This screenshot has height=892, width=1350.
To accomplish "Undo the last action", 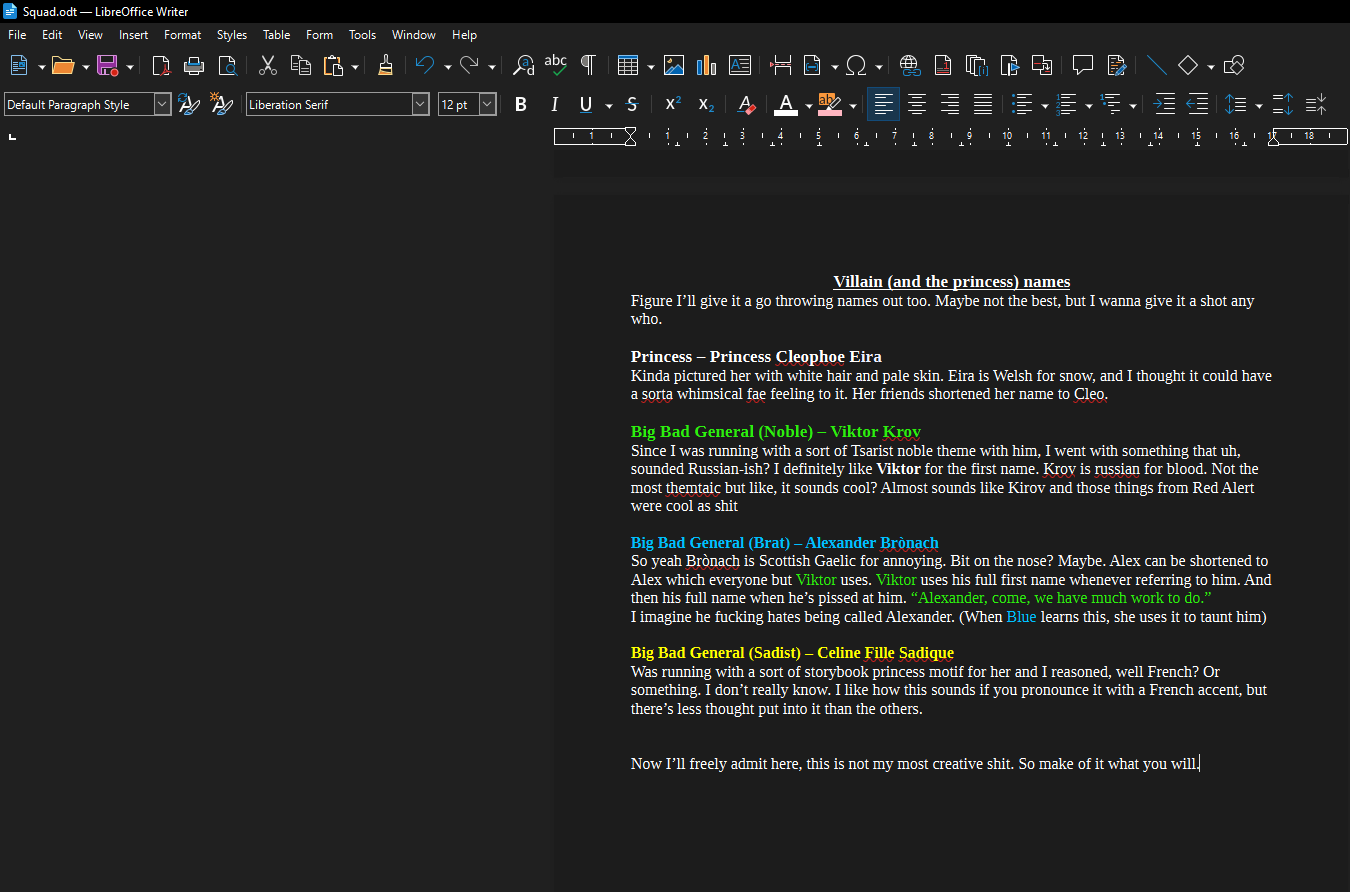I will tap(425, 66).
